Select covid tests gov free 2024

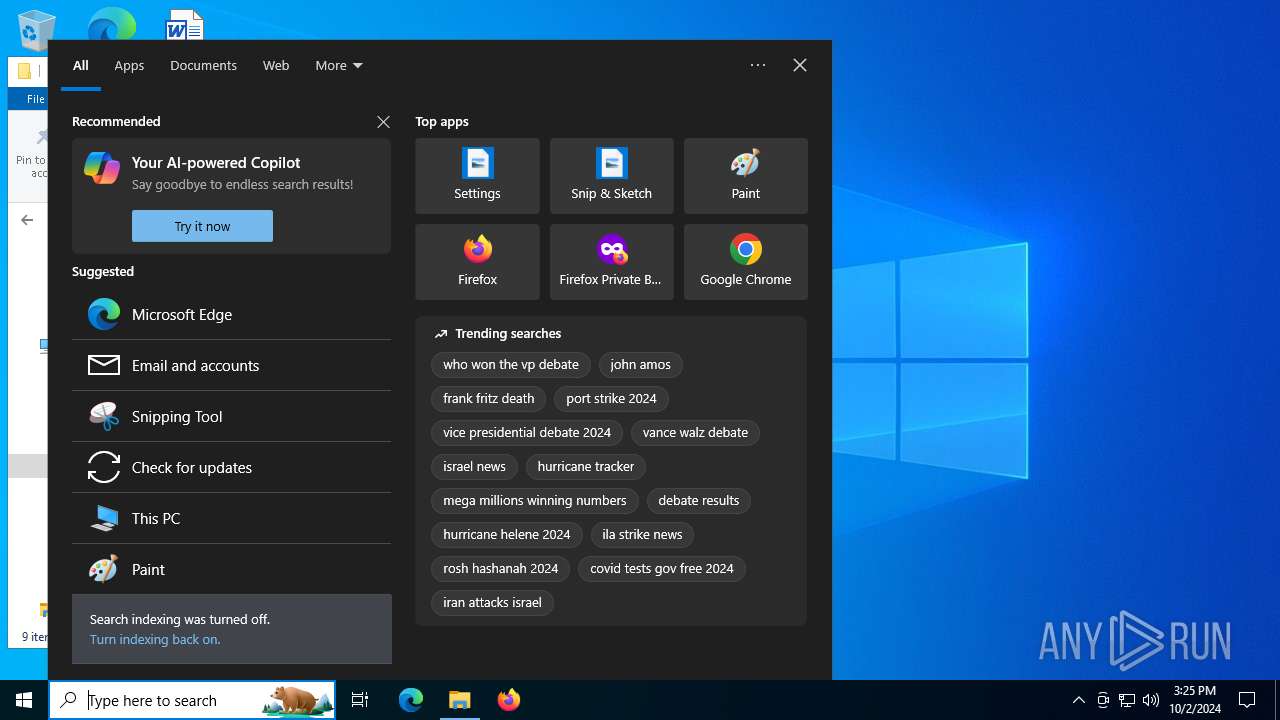662,569
